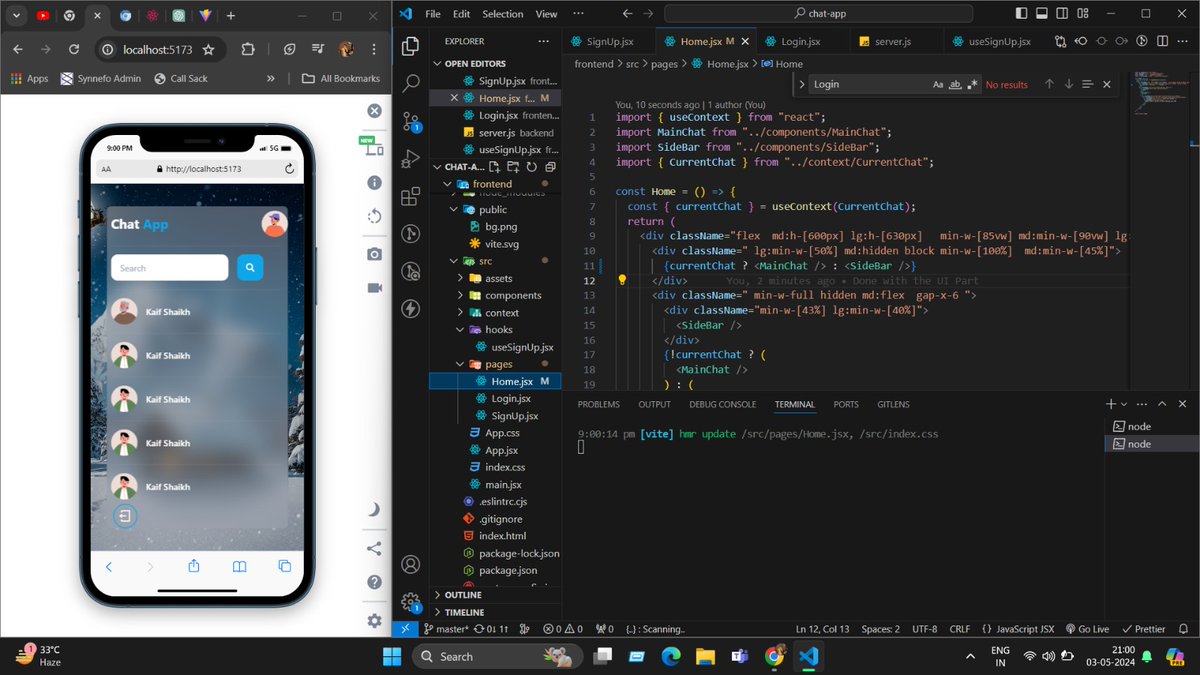Open the Search view in the activity bar
1200x675 pixels.
point(410,84)
